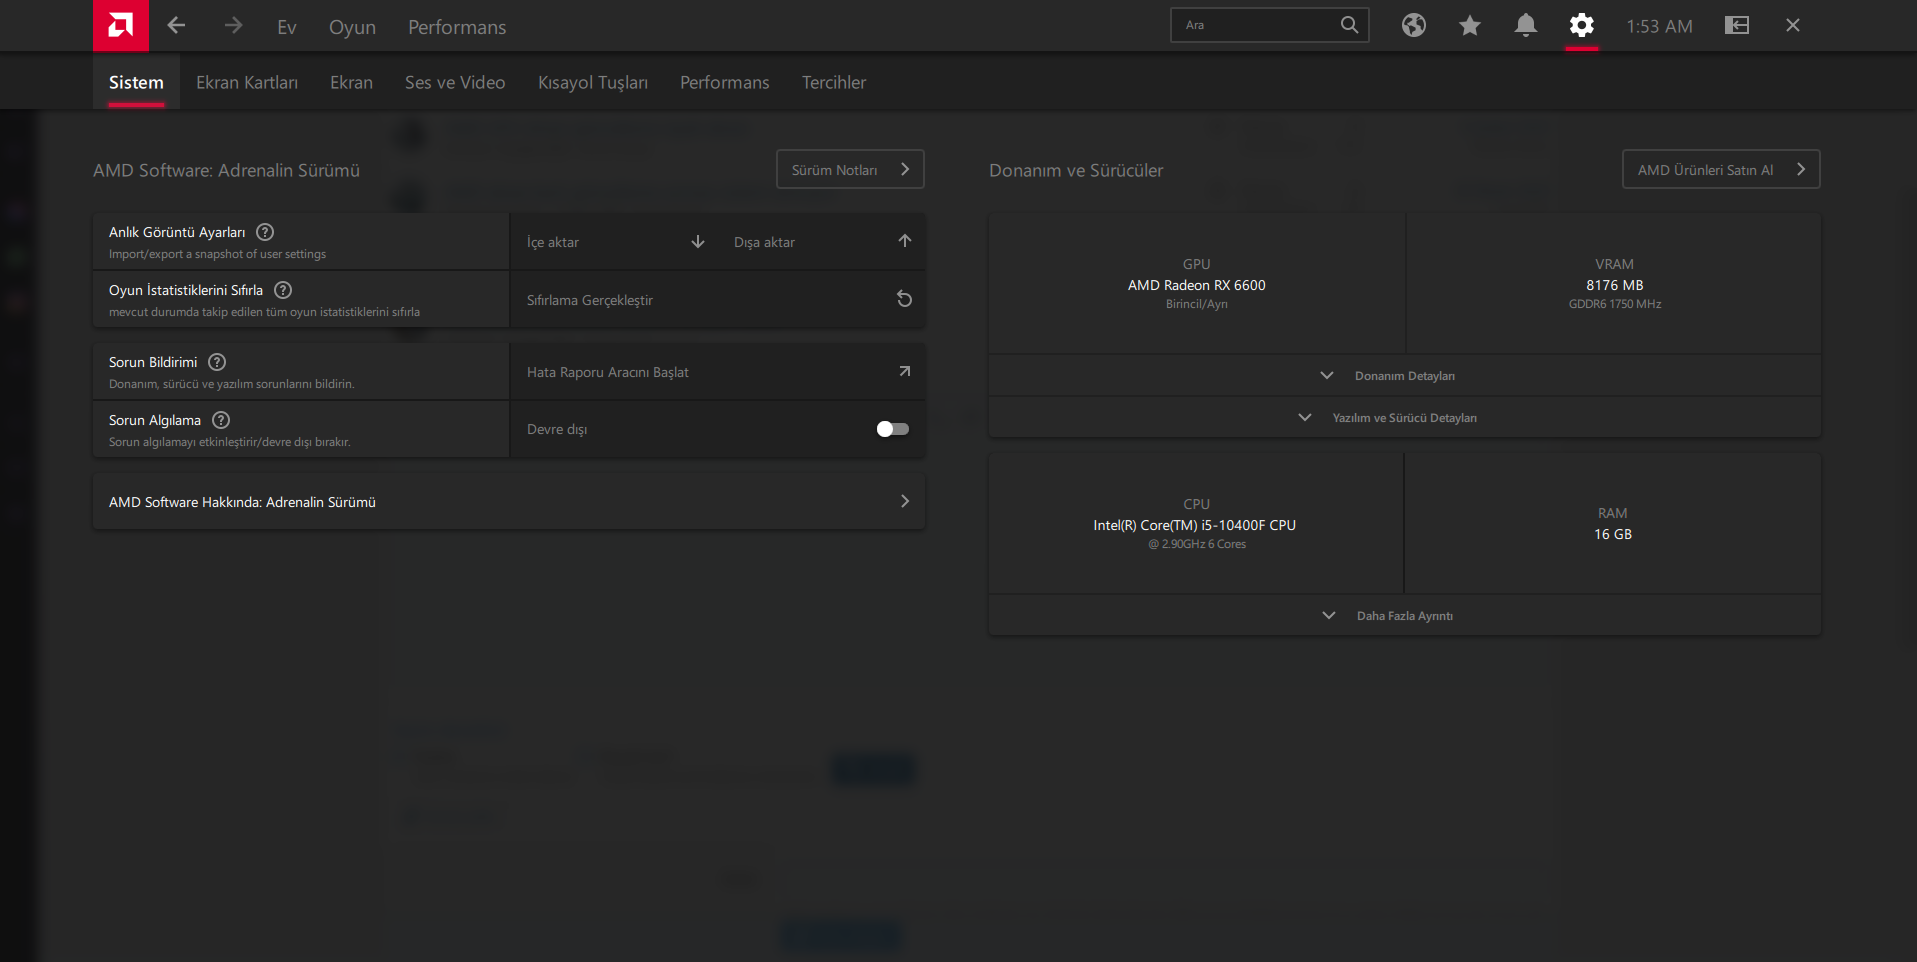Switch to the Kısayol Tuşları tab

tap(593, 82)
